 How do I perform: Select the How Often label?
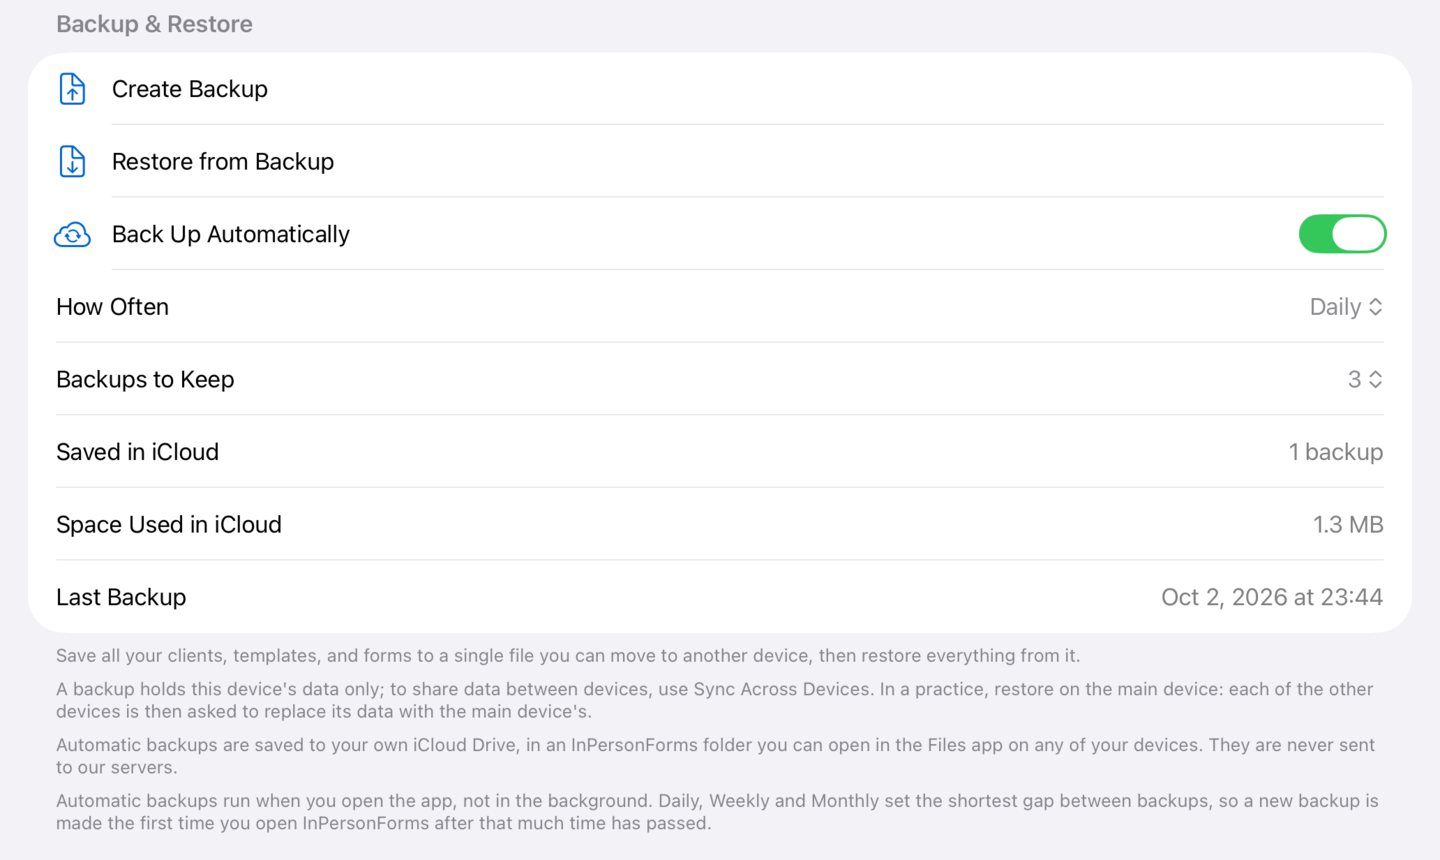(x=112, y=307)
